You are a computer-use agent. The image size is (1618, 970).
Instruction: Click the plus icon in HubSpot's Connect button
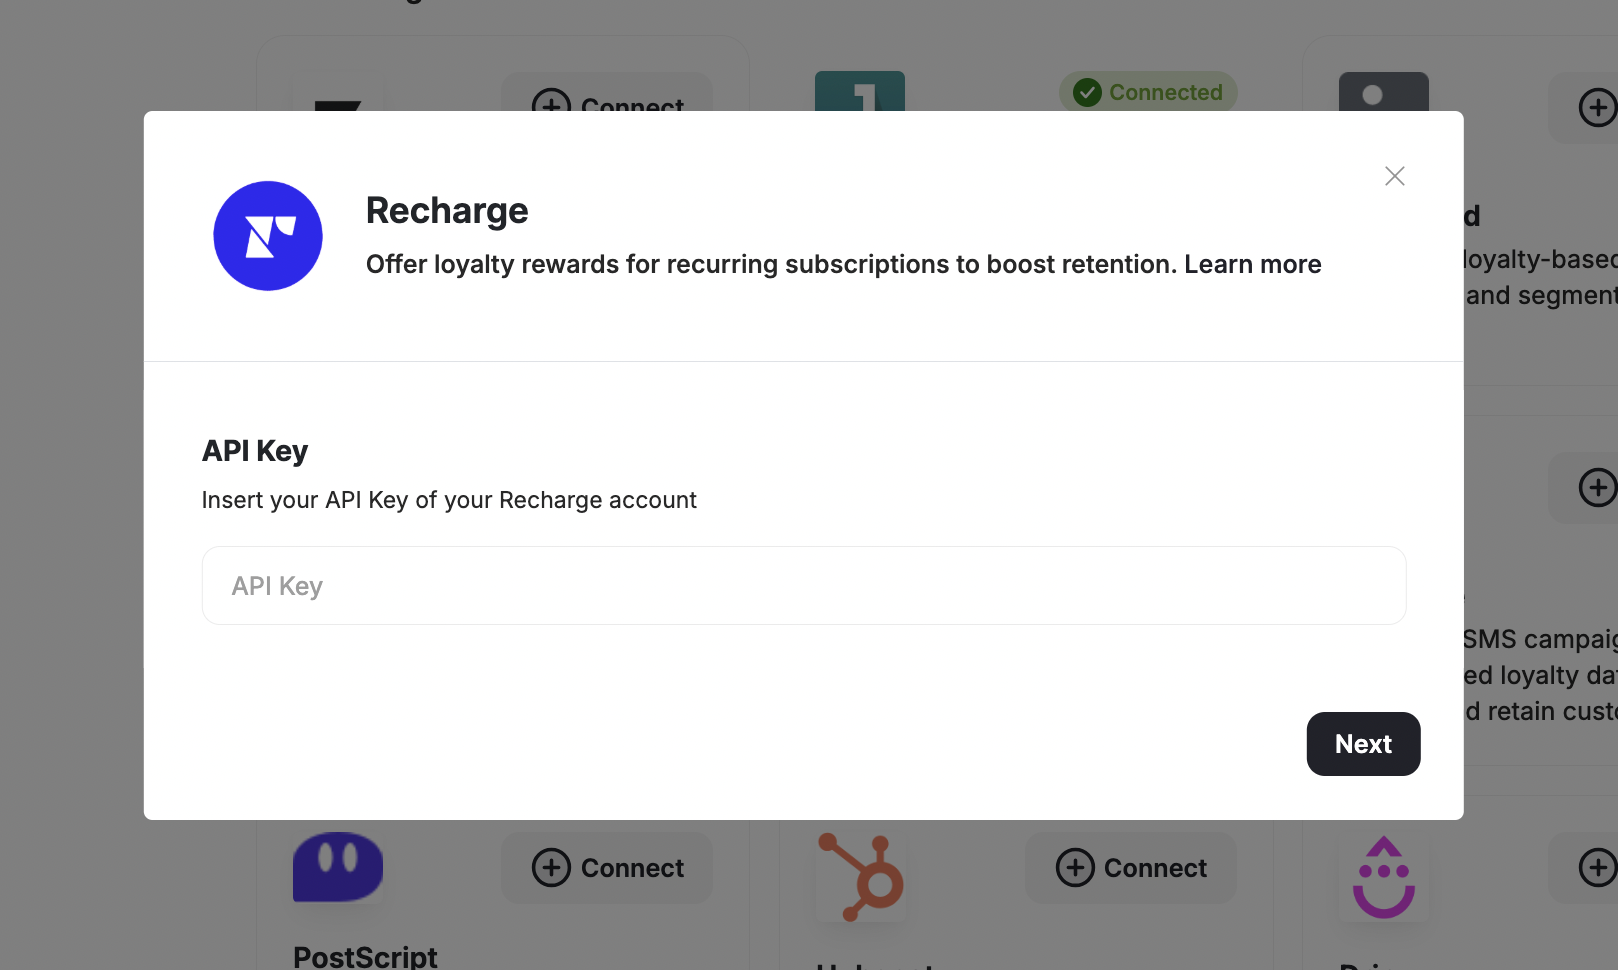(x=1075, y=868)
